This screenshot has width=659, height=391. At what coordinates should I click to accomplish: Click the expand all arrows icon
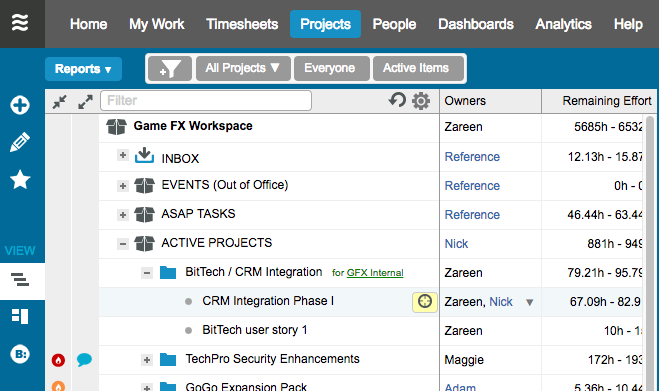pyautogui.click(x=86, y=101)
